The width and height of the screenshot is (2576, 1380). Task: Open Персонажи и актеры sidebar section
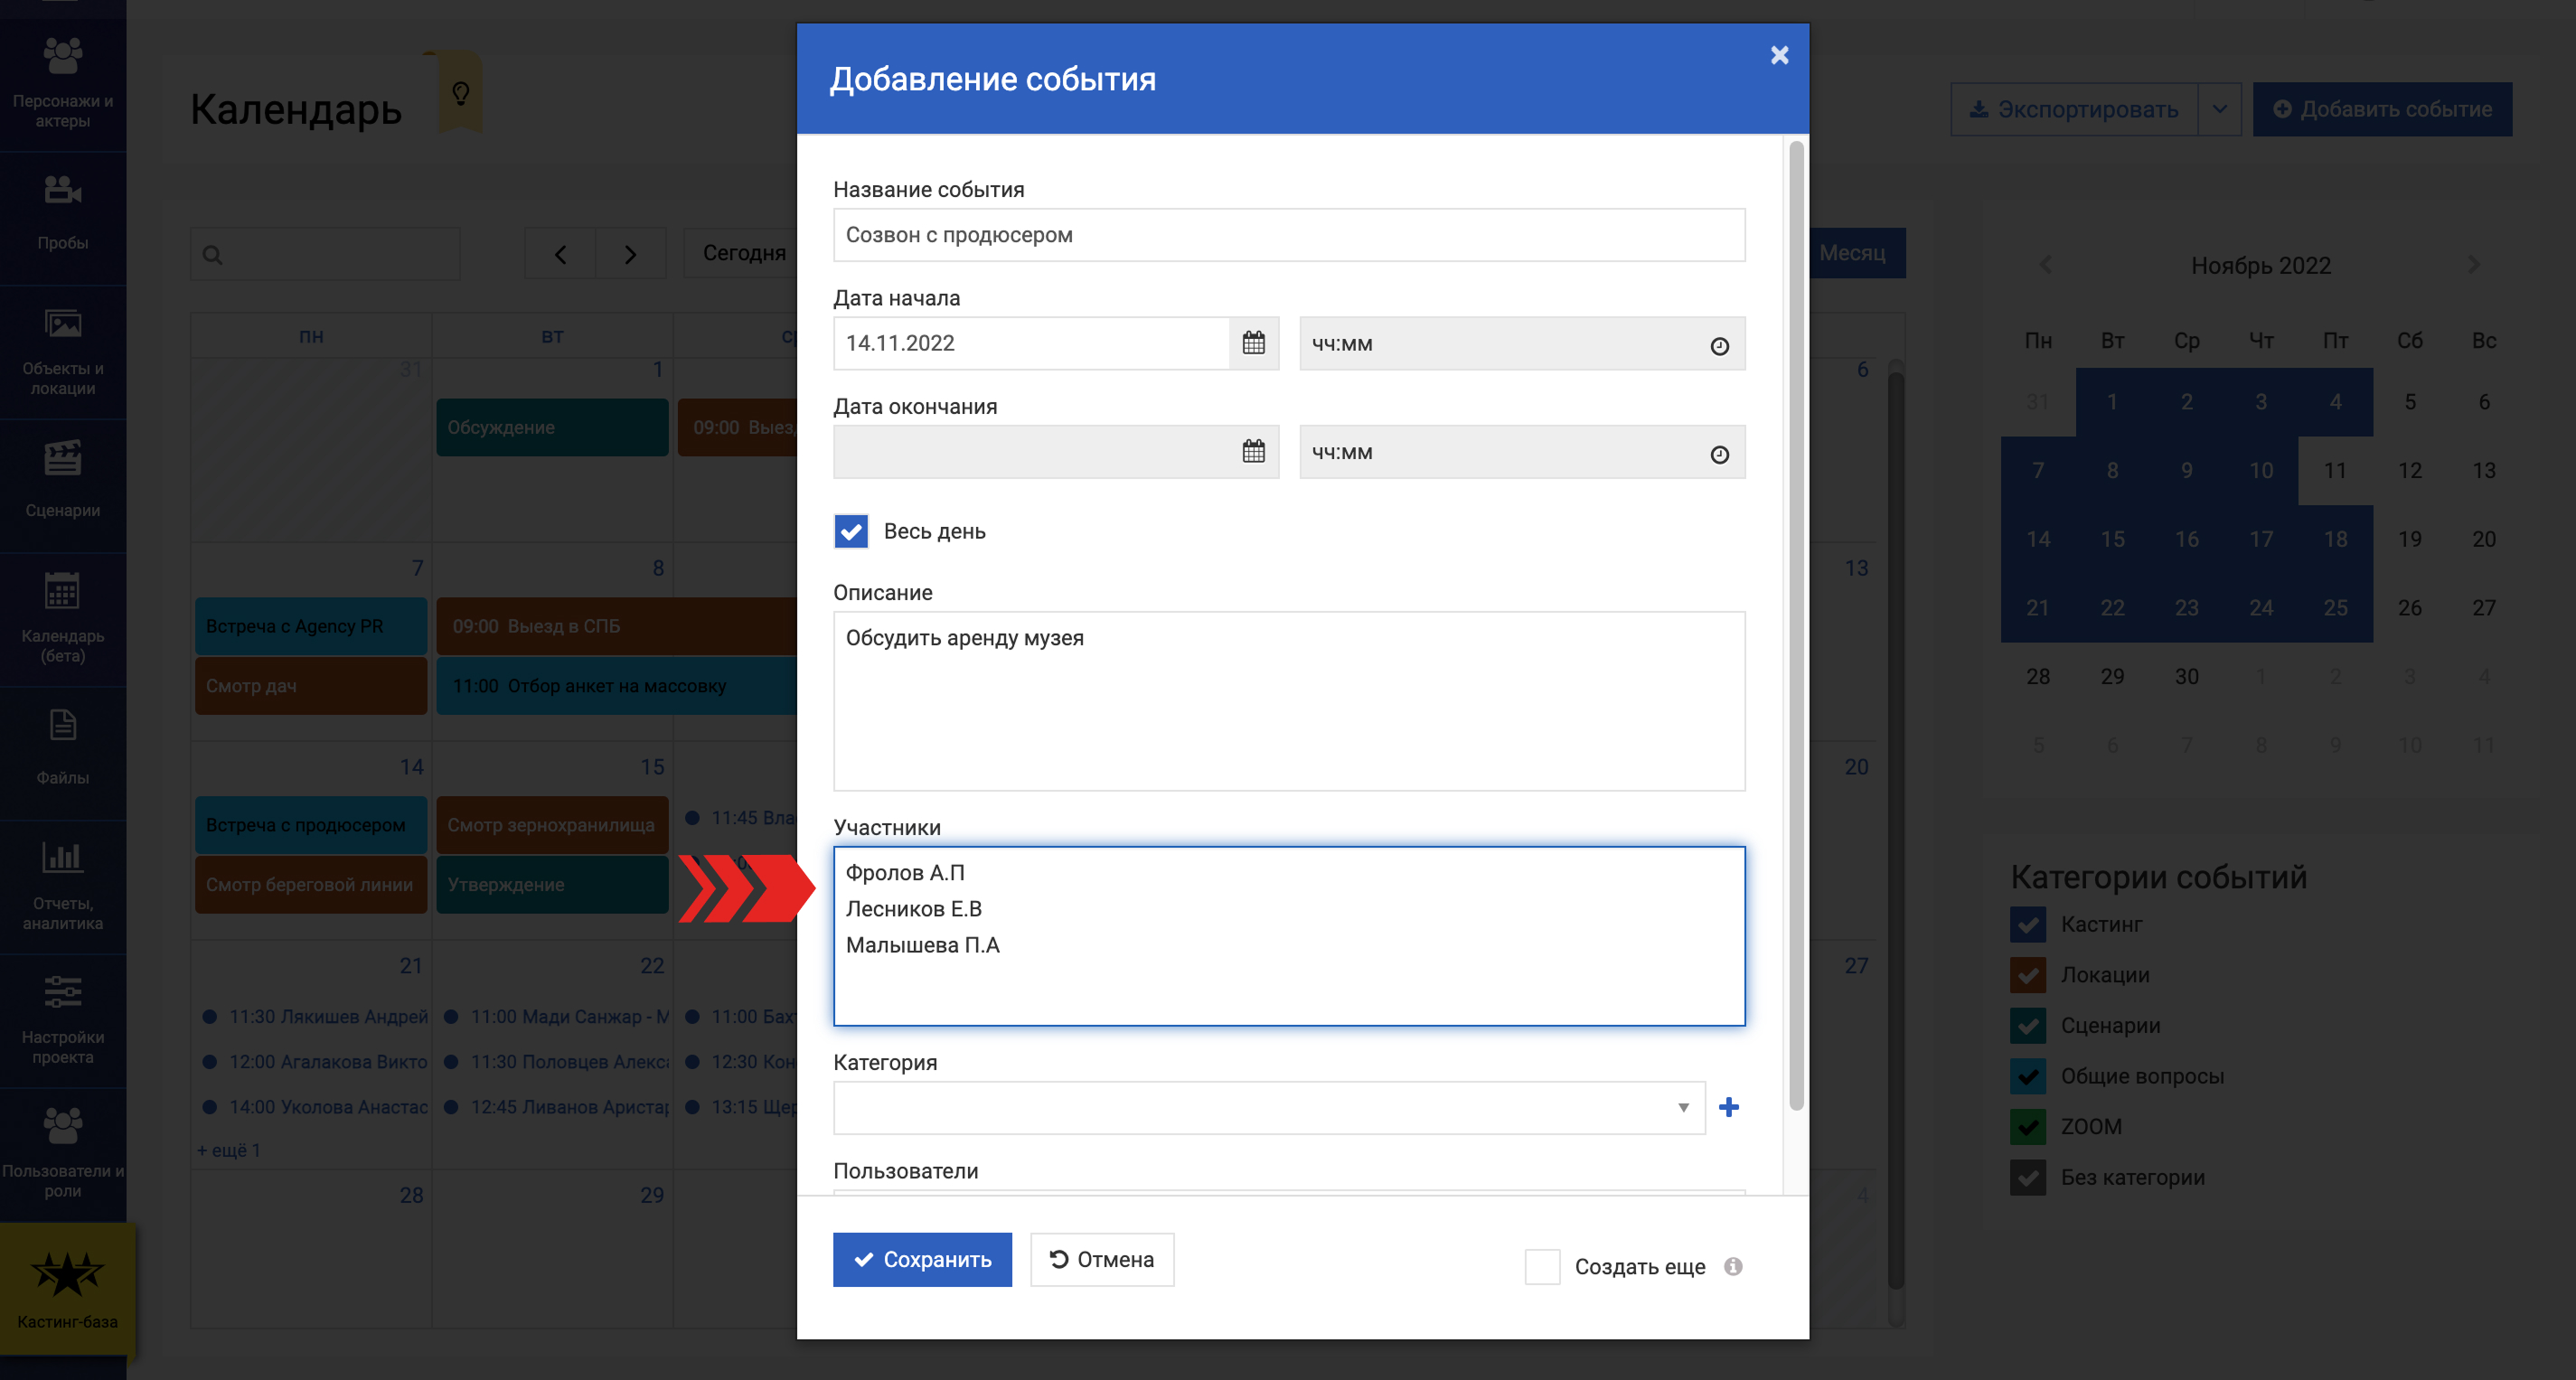[x=63, y=84]
